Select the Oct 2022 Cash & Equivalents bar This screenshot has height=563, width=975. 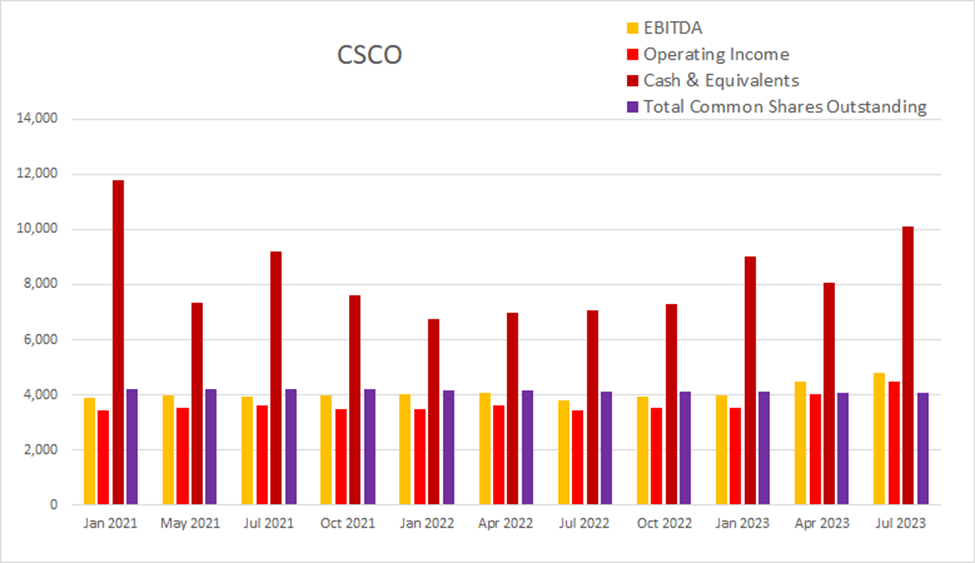coord(672,404)
